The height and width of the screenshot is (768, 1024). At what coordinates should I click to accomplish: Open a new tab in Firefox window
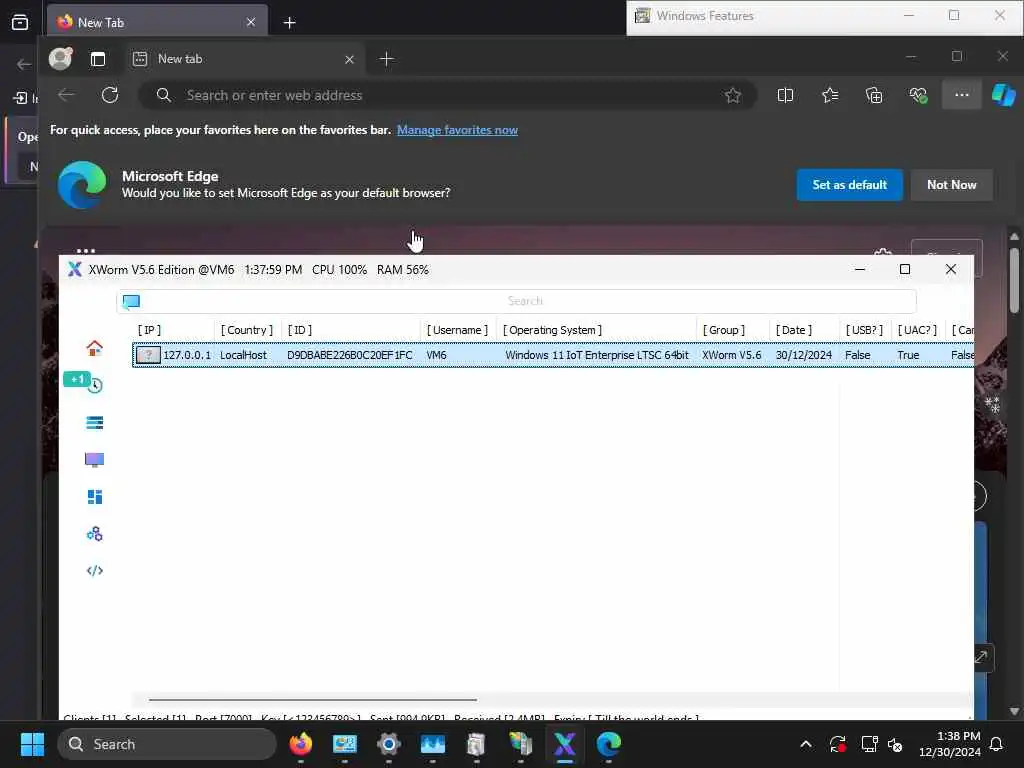click(x=289, y=23)
